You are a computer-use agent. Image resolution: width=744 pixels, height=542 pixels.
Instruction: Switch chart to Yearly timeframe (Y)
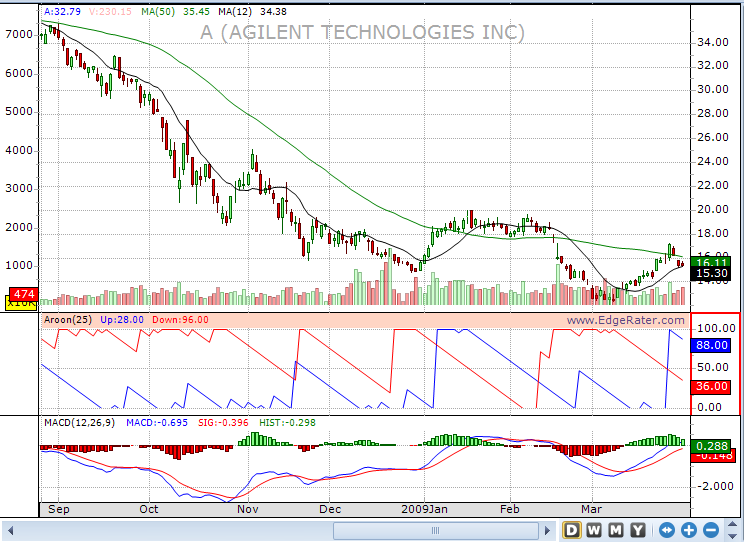coord(638,530)
